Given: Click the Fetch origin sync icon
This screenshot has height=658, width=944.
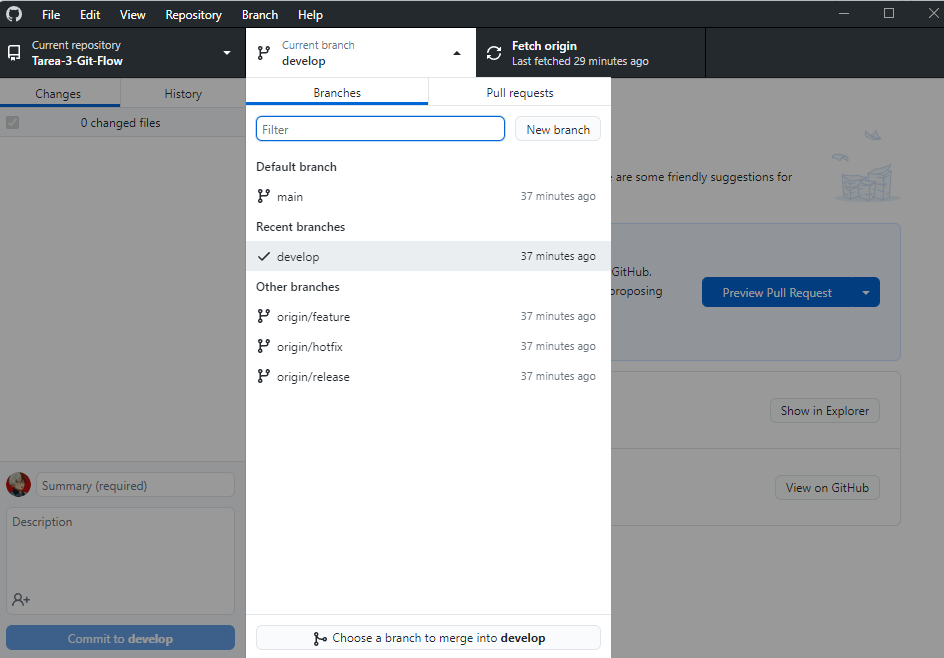Looking at the screenshot, I should pos(494,53).
